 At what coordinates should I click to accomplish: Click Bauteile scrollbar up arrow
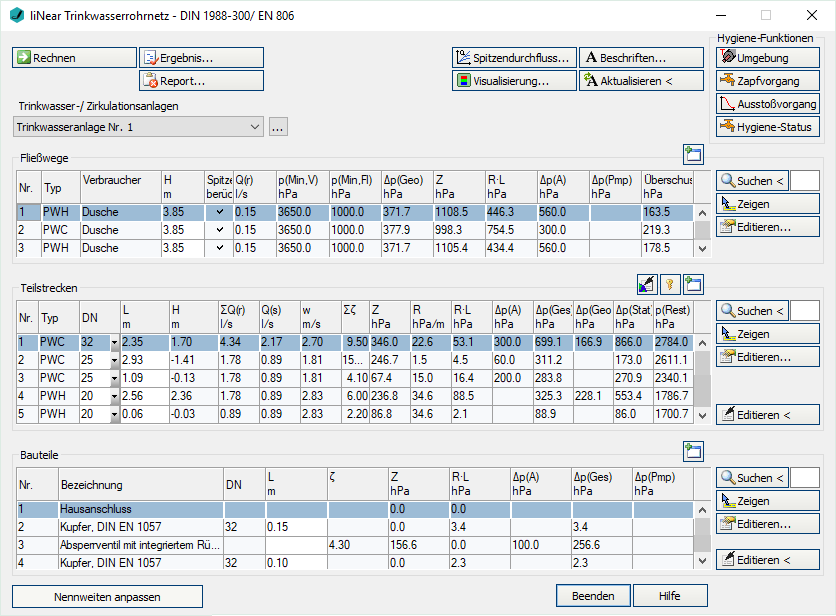click(703, 510)
